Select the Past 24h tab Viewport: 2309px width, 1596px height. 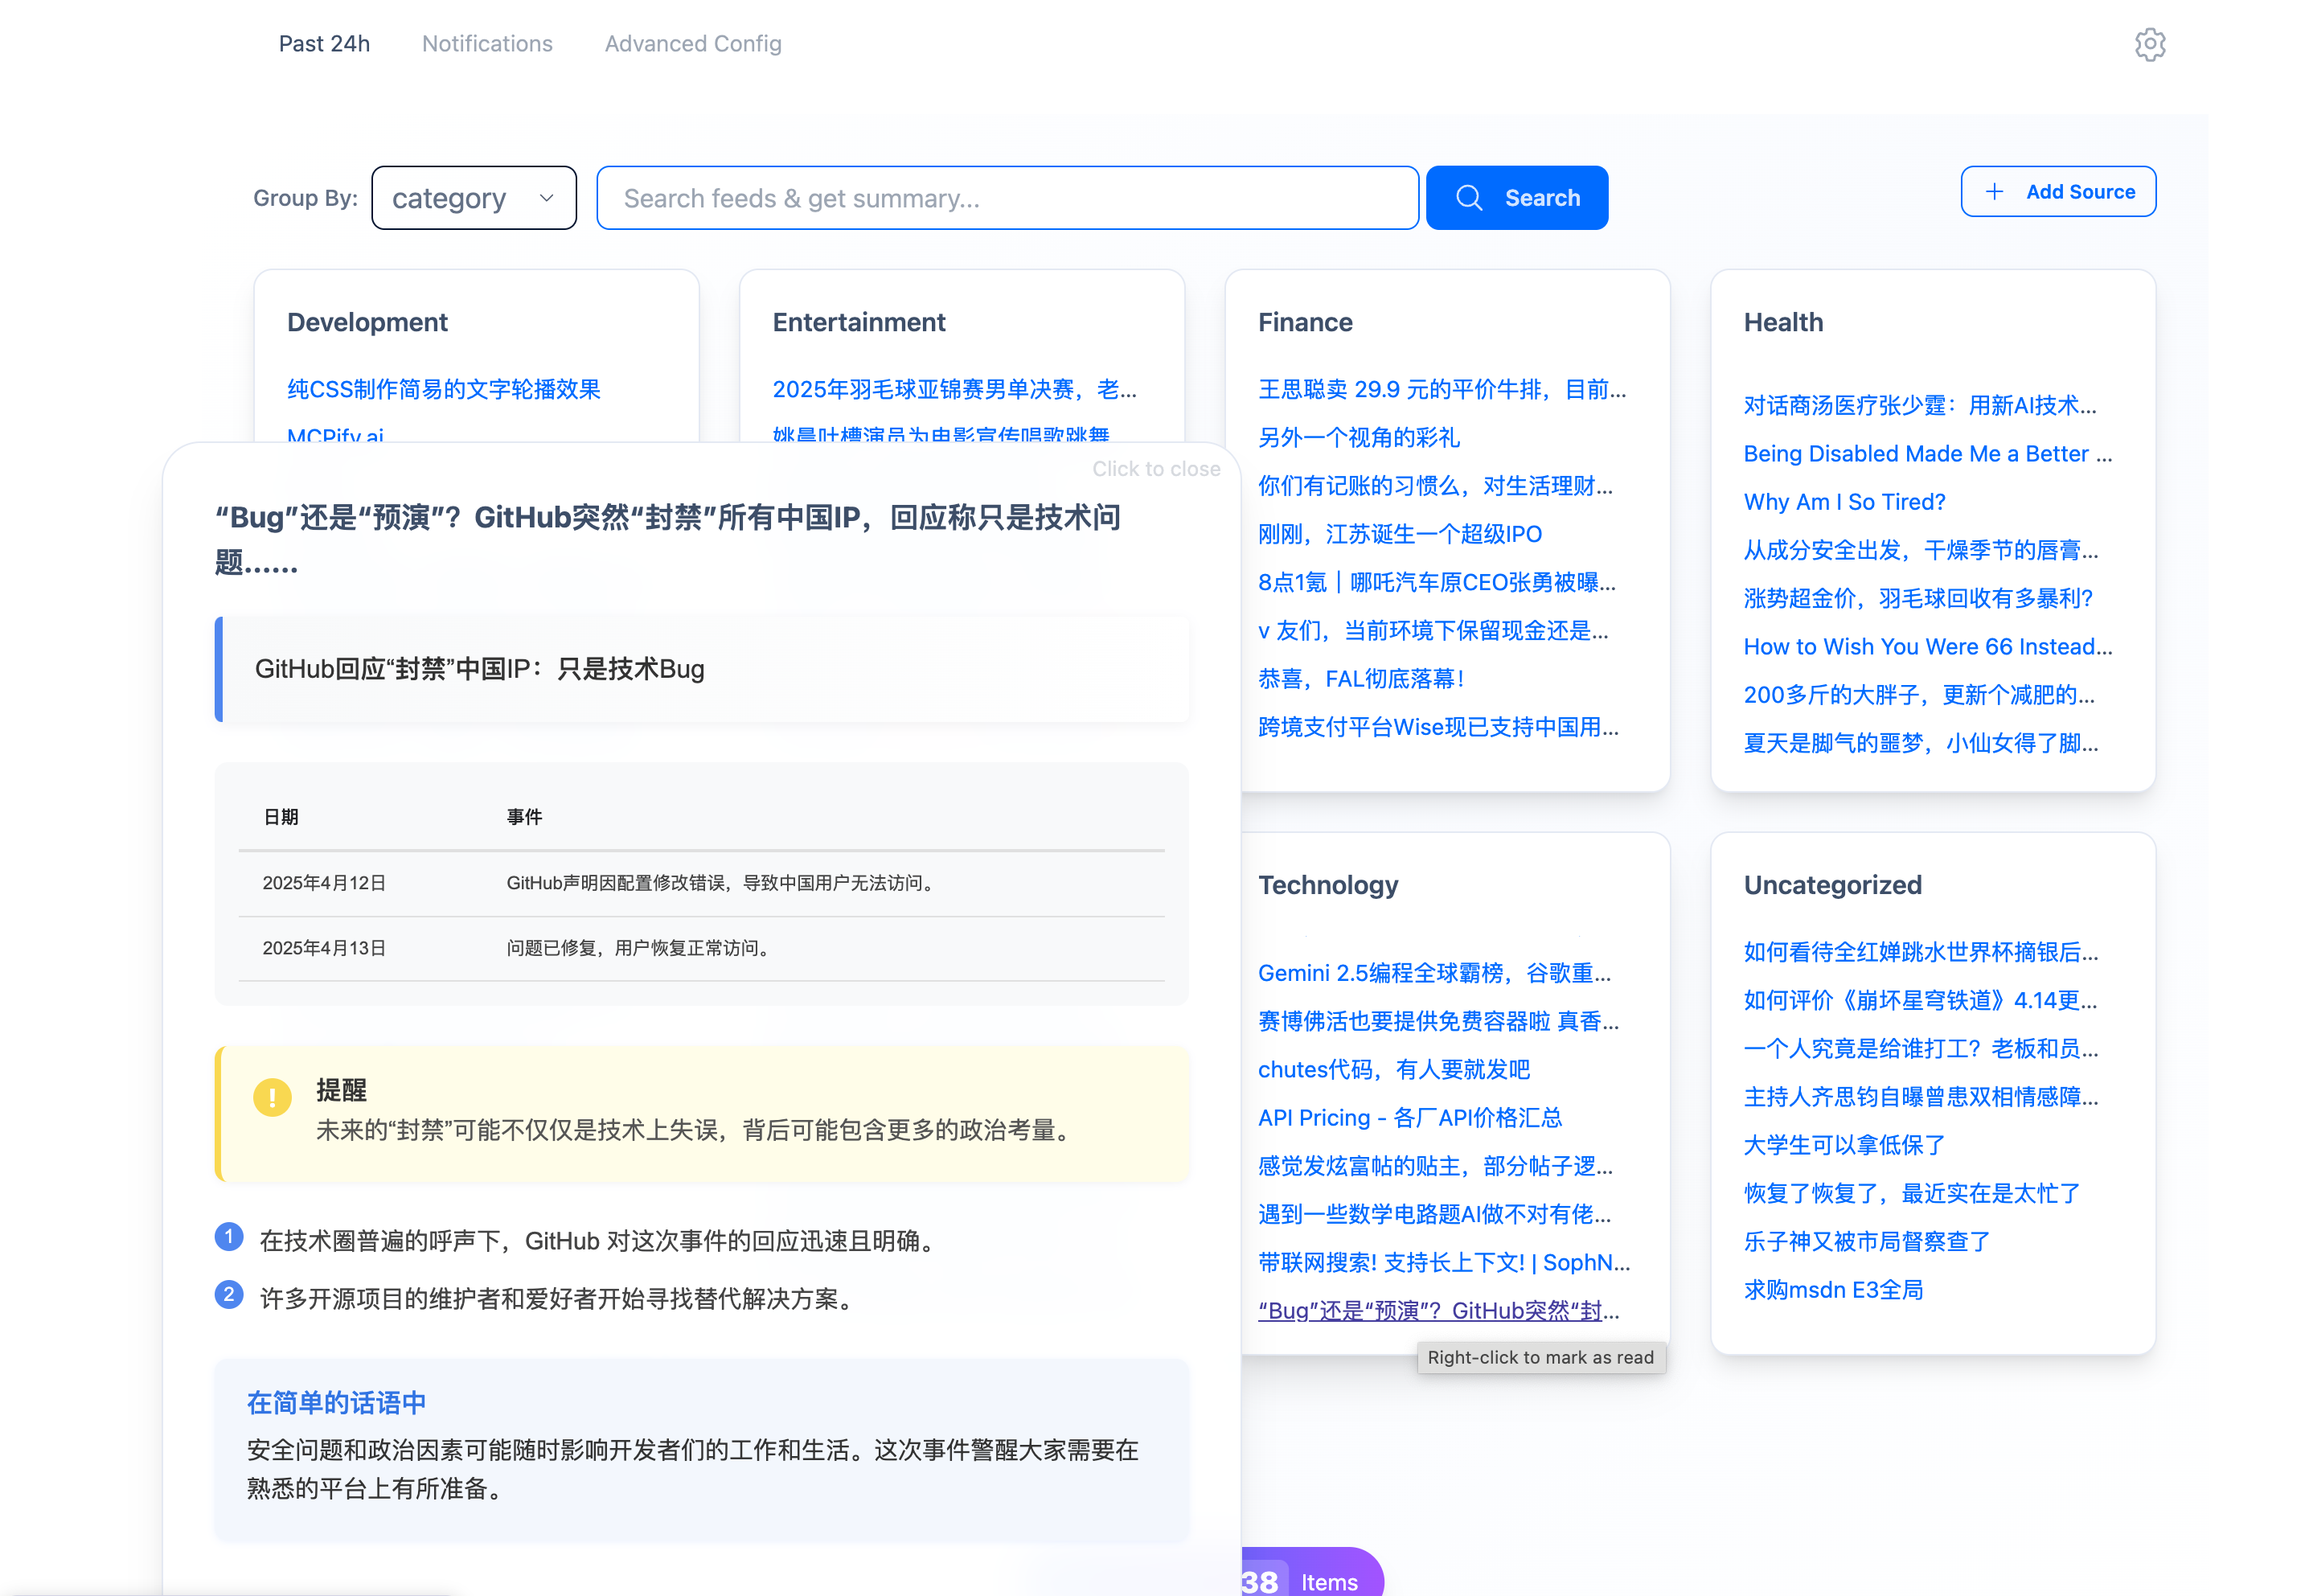(324, 44)
